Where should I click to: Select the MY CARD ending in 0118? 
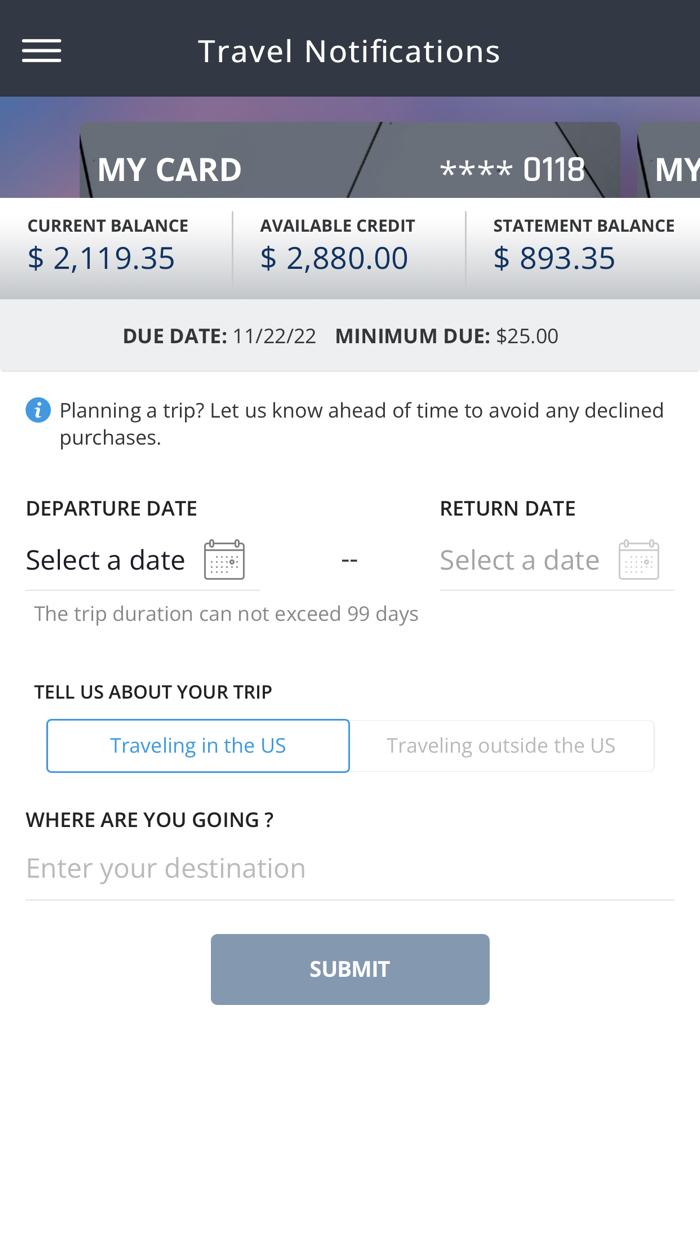[350, 170]
